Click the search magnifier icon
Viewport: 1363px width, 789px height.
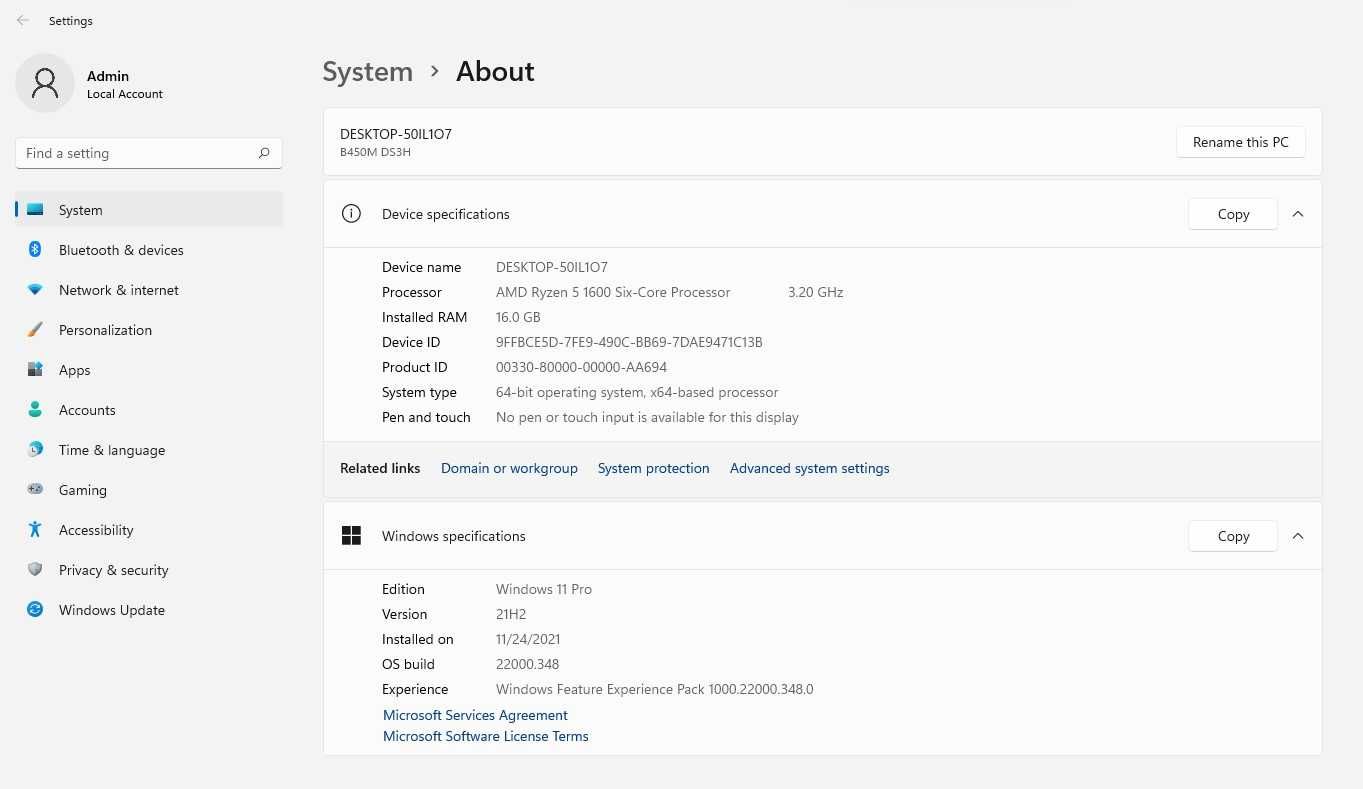pos(264,153)
